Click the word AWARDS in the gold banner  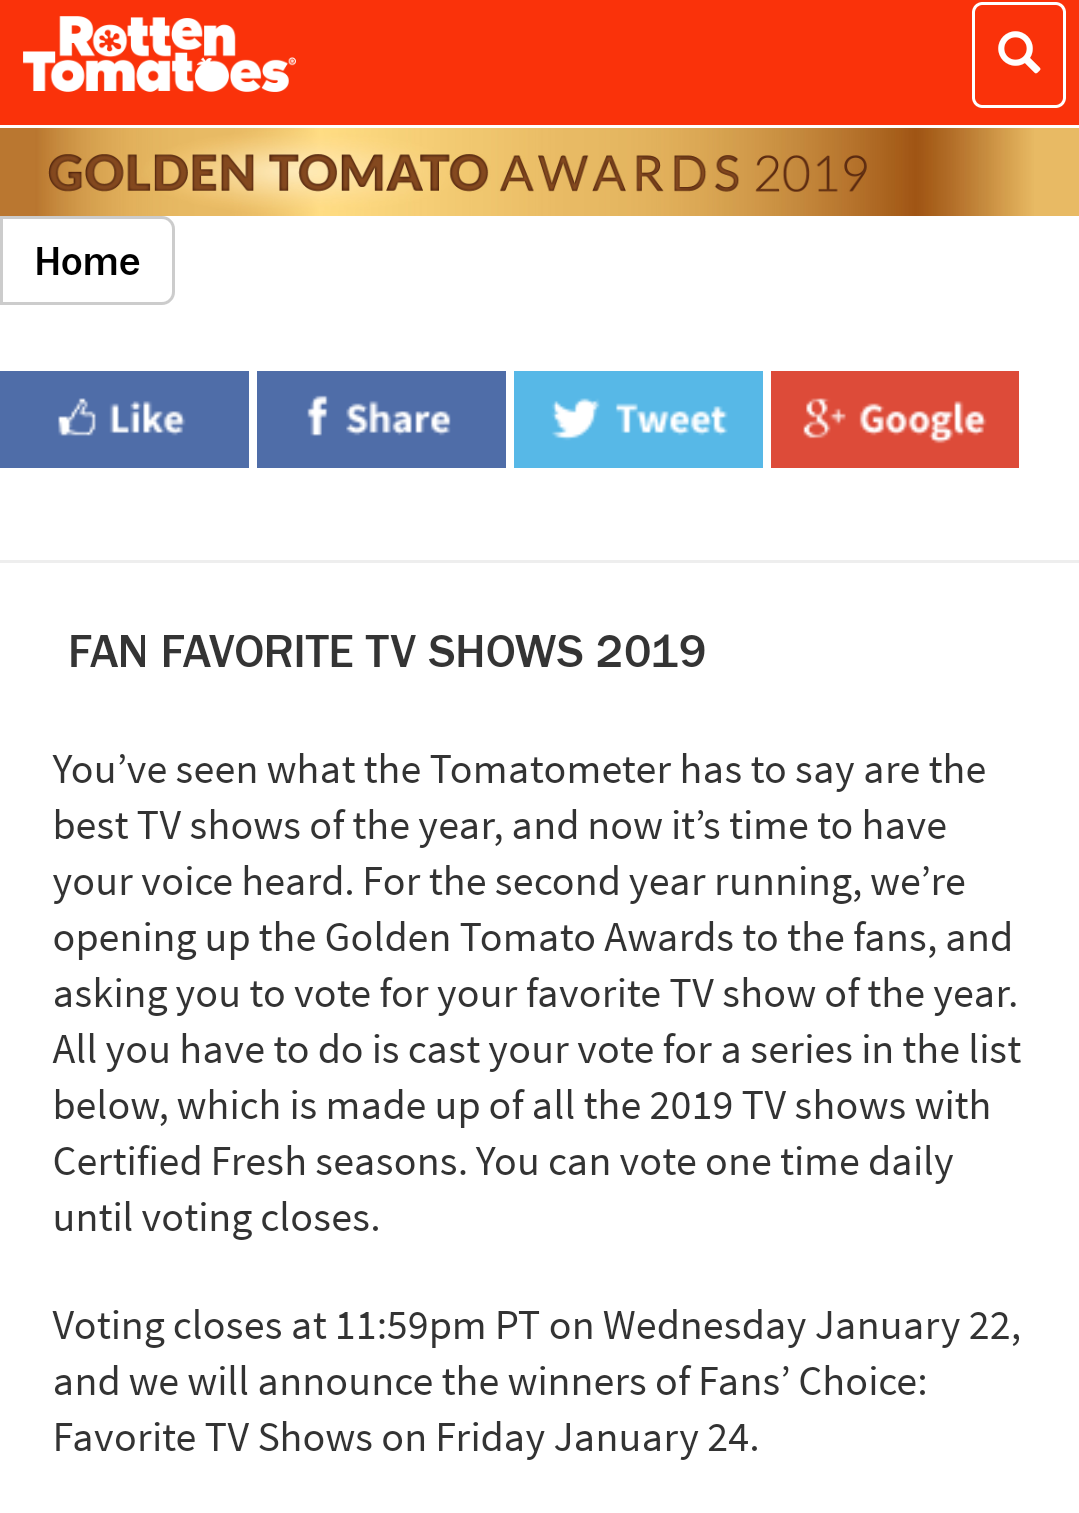coord(620,174)
